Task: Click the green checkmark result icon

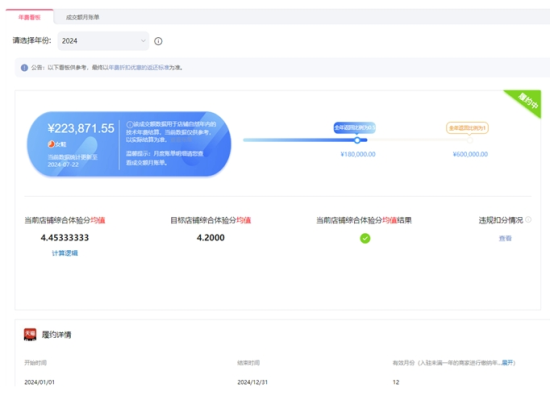Action: coord(365,239)
